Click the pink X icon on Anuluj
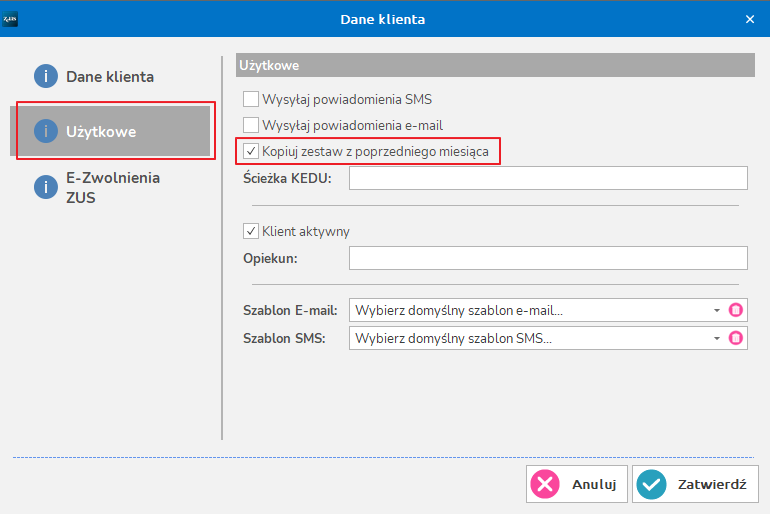 545,484
